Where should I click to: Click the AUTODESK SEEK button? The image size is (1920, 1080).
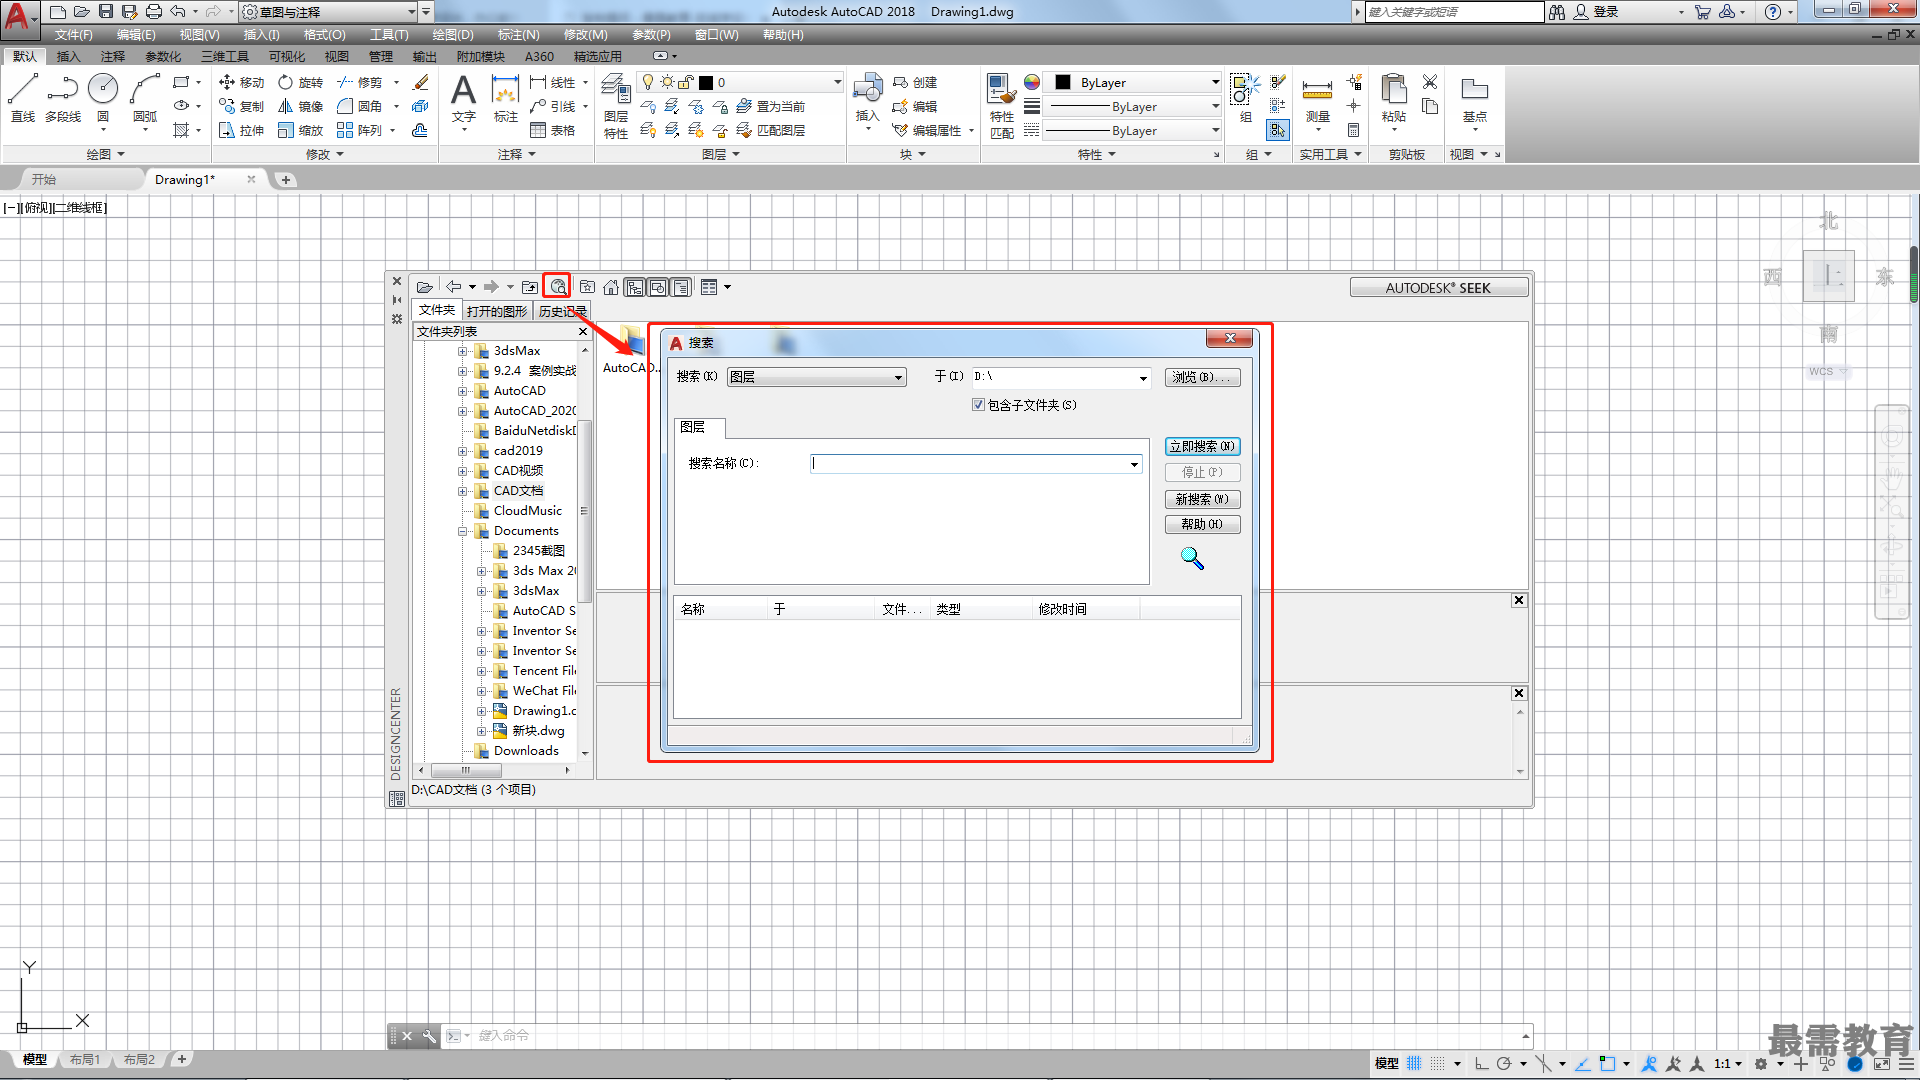click(1438, 288)
